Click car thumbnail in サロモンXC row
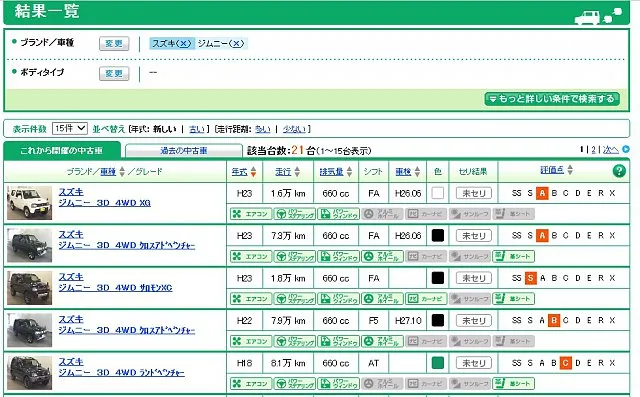The height and width of the screenshot is (397, 640). (30, 288)
